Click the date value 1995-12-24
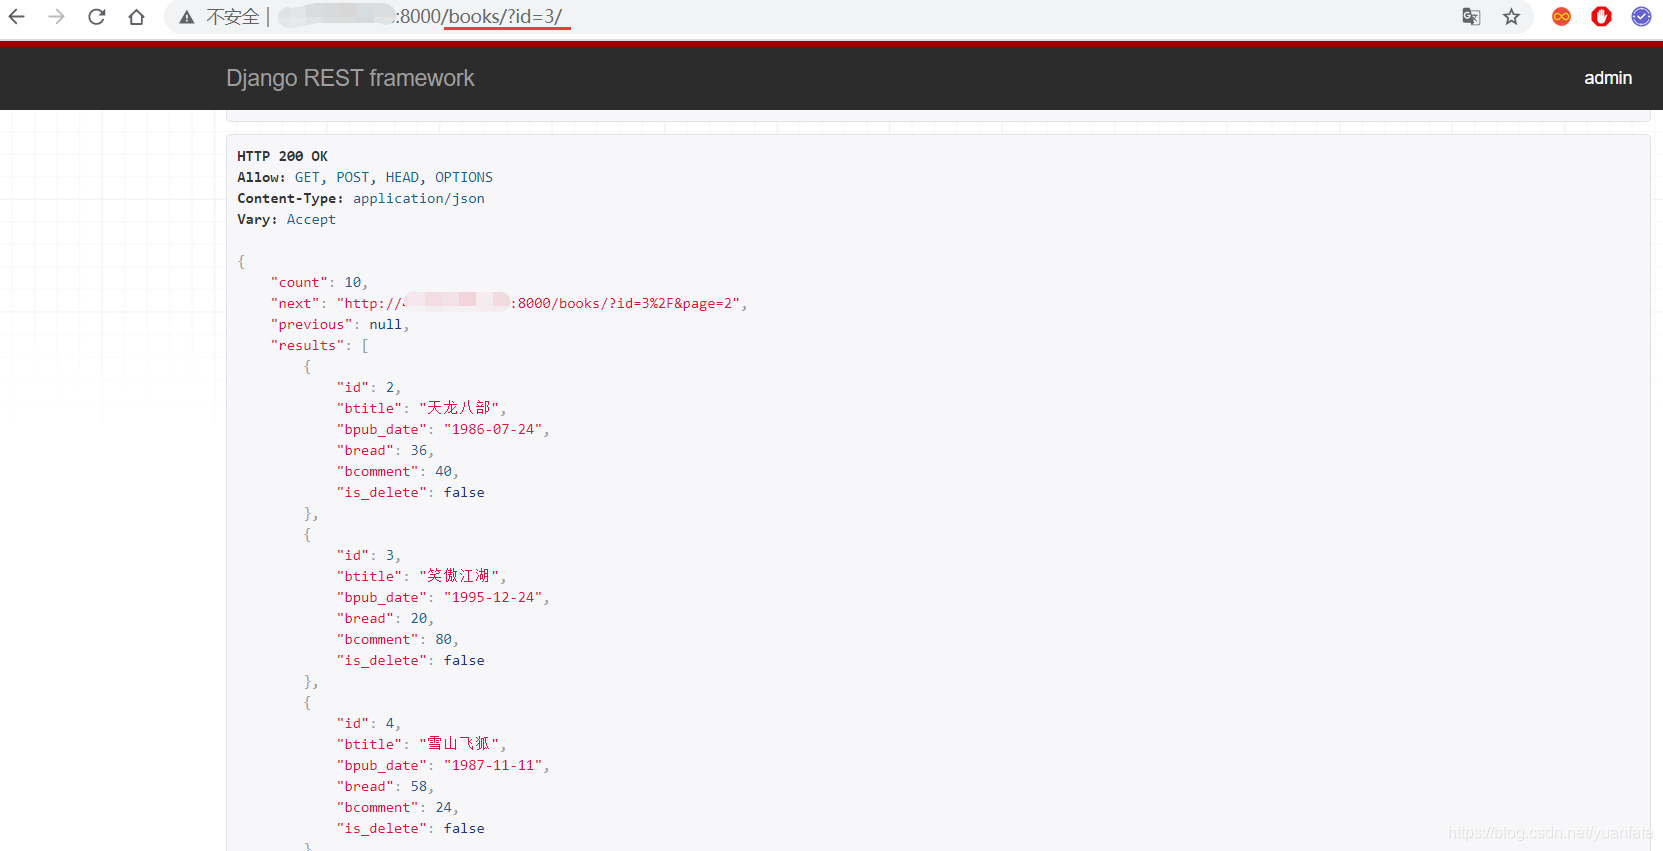Viewport: 1663px width, 851px height. click(493, 597)
